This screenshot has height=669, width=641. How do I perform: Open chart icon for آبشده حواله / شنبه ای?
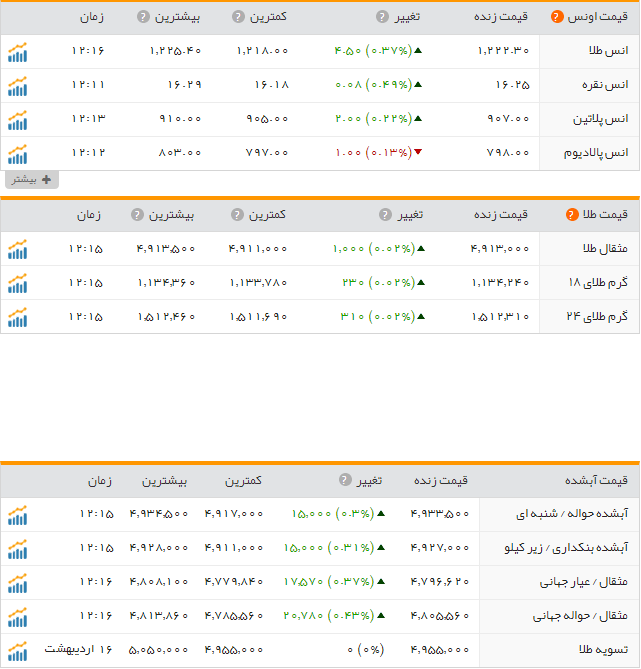coord(17,515)
